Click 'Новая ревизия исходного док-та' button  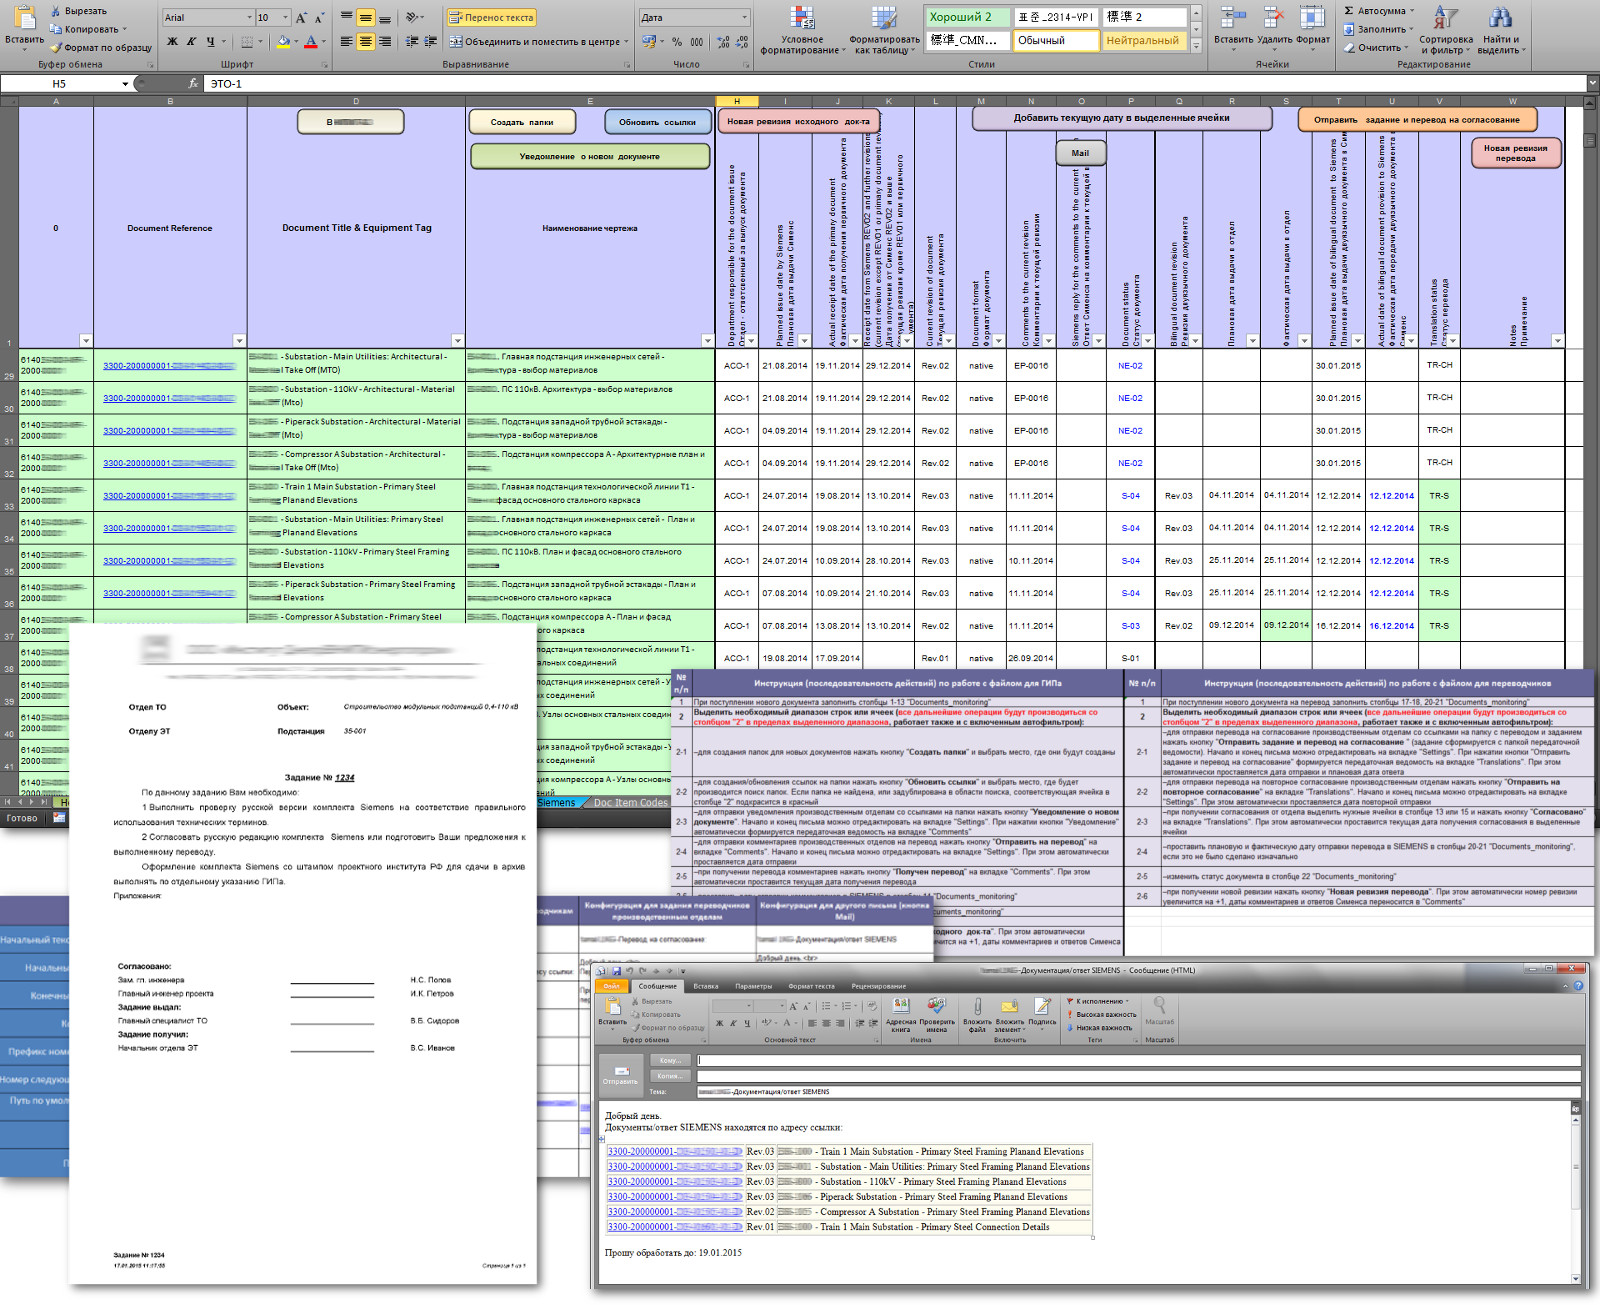(x=798, y=121)
